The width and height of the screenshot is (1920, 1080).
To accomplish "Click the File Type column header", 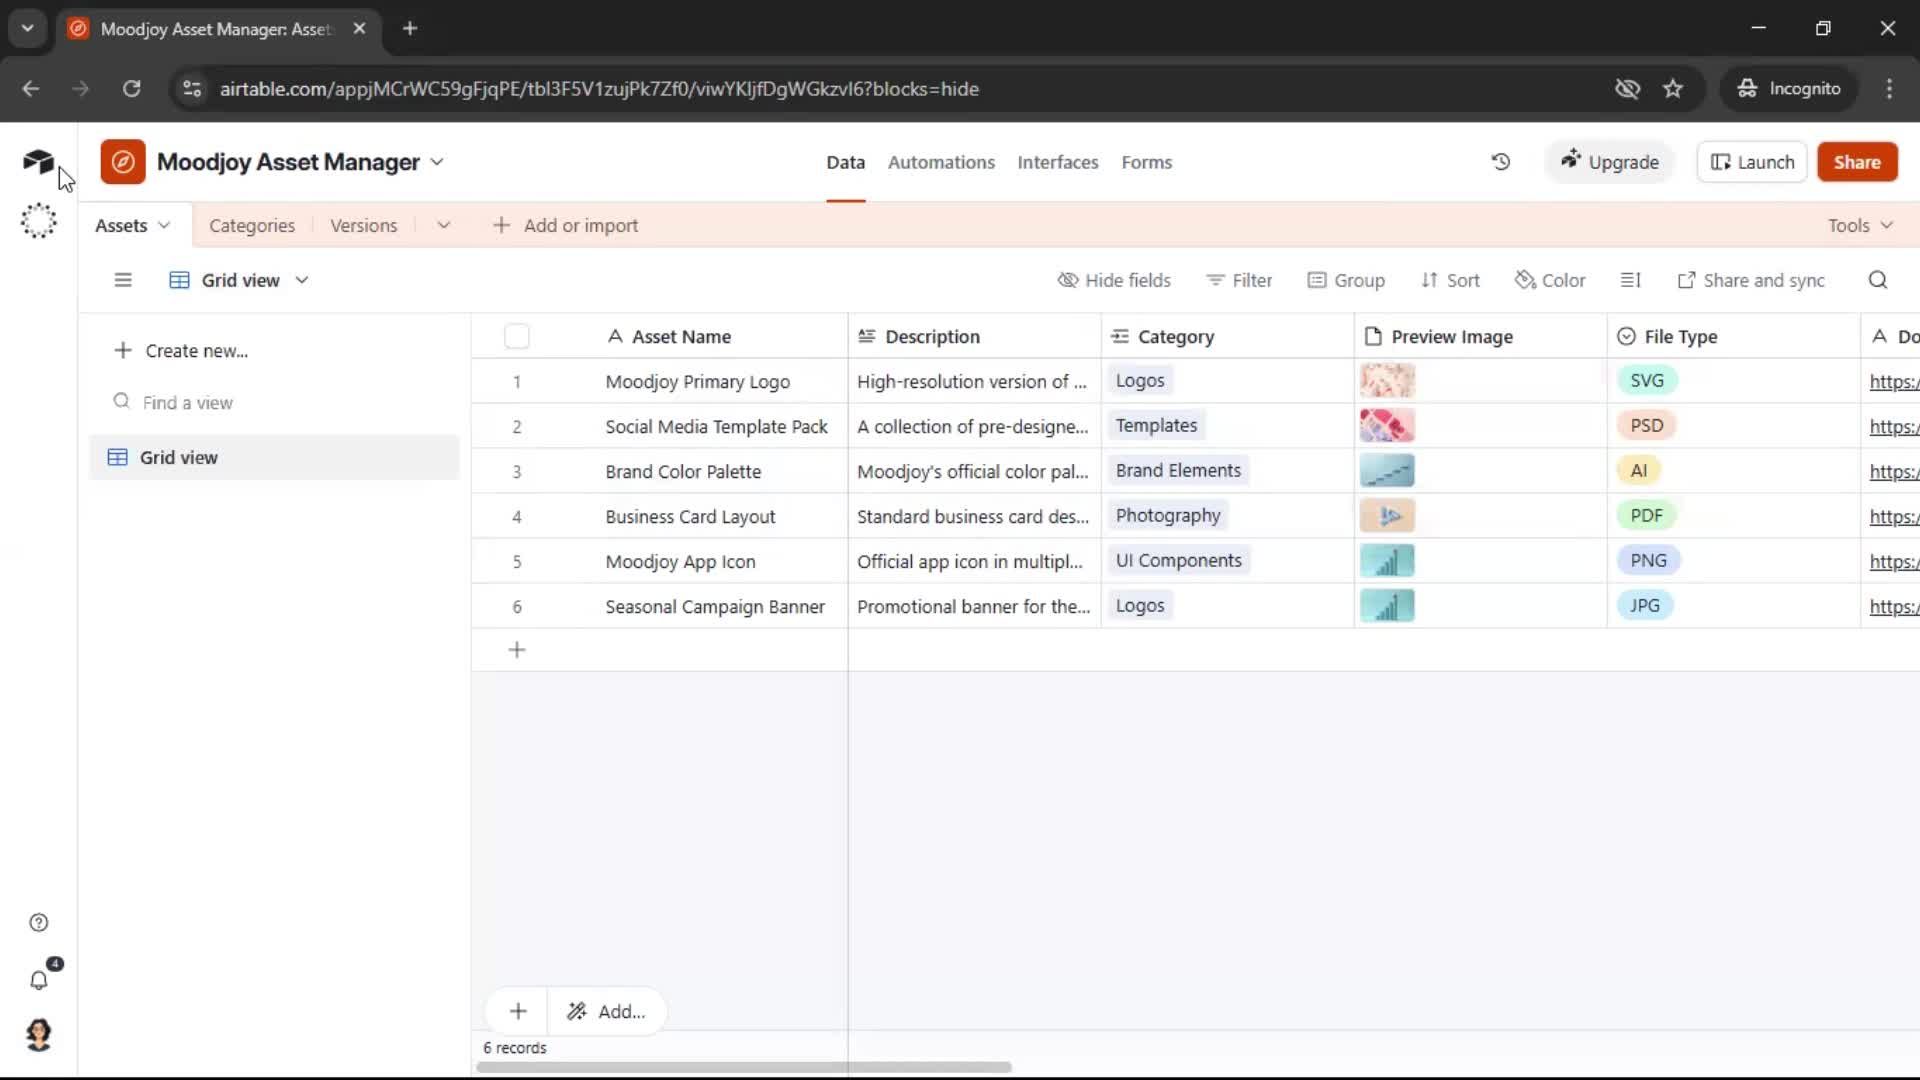I will 1734,336.
